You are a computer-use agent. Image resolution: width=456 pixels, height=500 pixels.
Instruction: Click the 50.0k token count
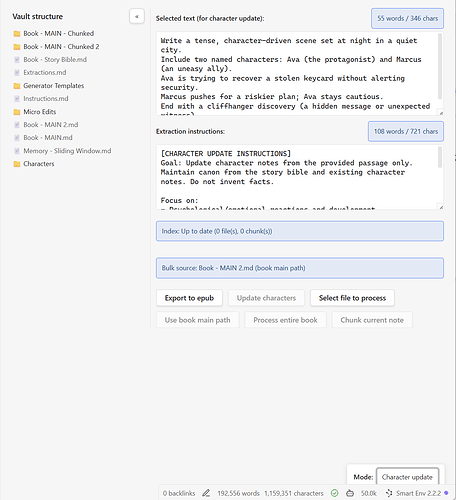369,493
